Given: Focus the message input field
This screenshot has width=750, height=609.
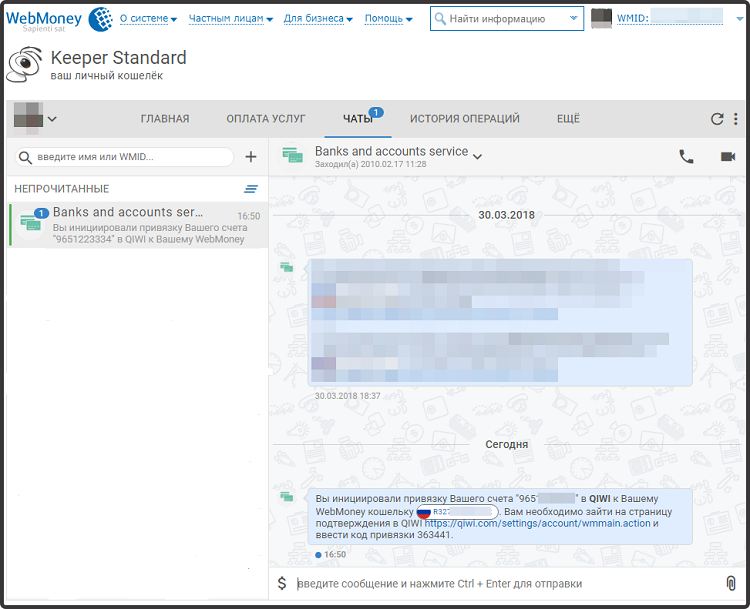Looking at the screenshot, I should [x=507, y=584].
